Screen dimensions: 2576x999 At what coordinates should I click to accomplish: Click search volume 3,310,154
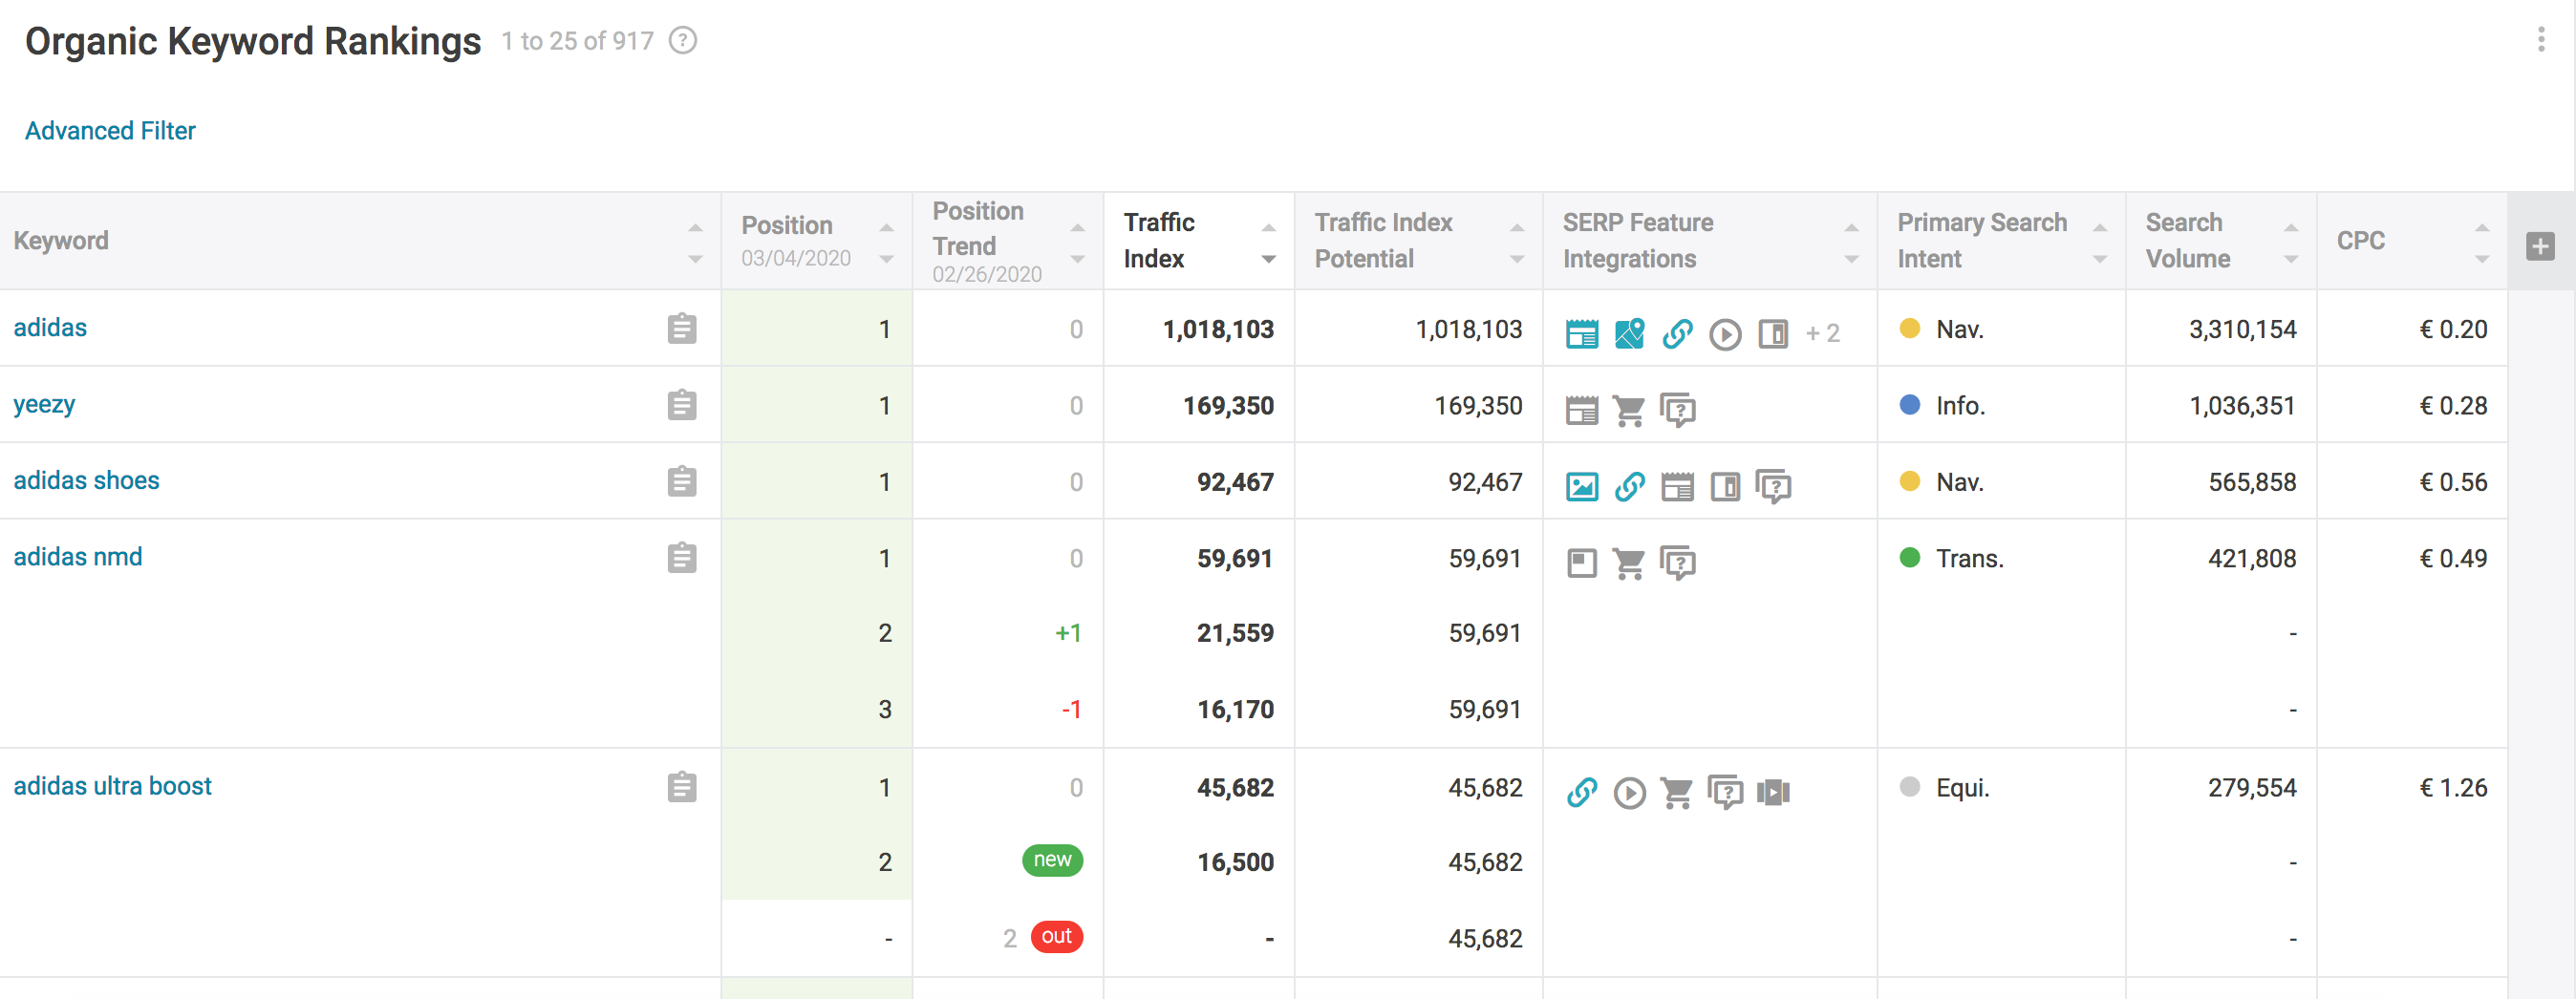tap(2242, 329)
